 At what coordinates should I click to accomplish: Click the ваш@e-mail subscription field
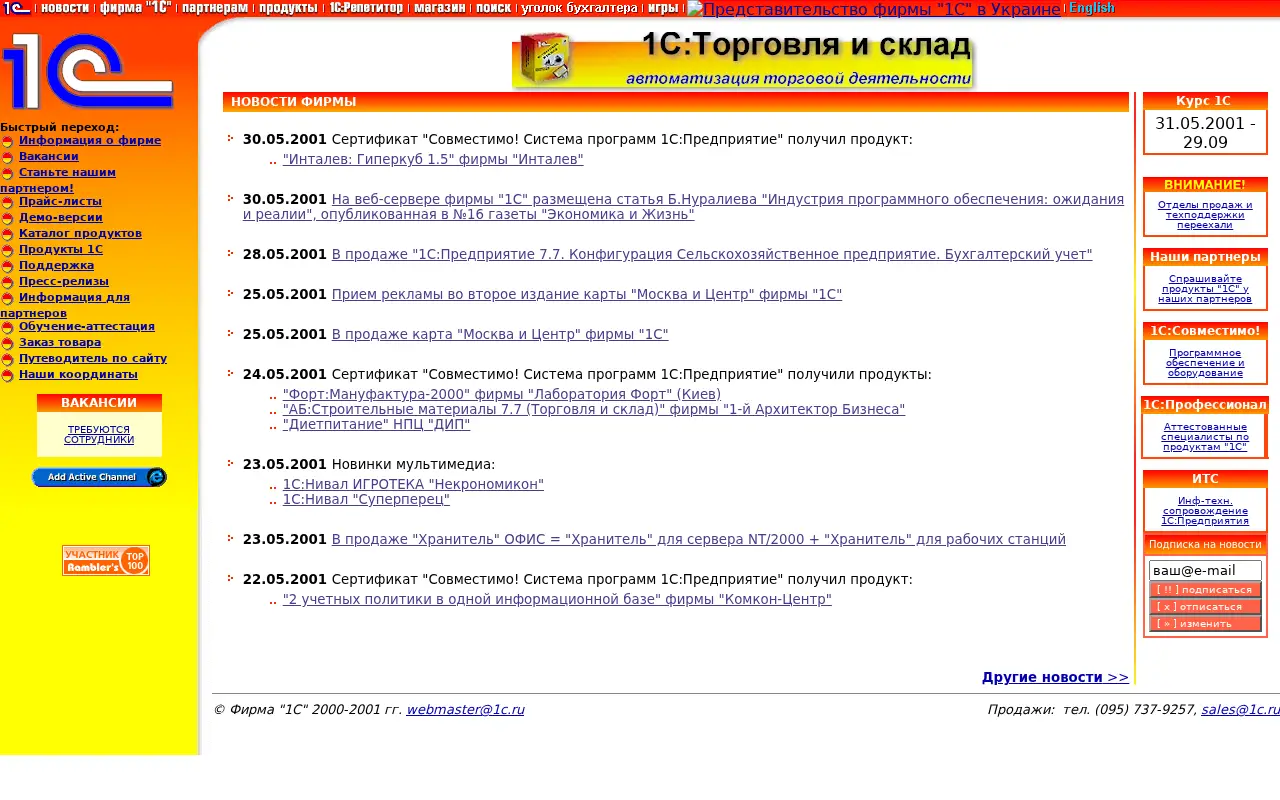point(1205,570)
